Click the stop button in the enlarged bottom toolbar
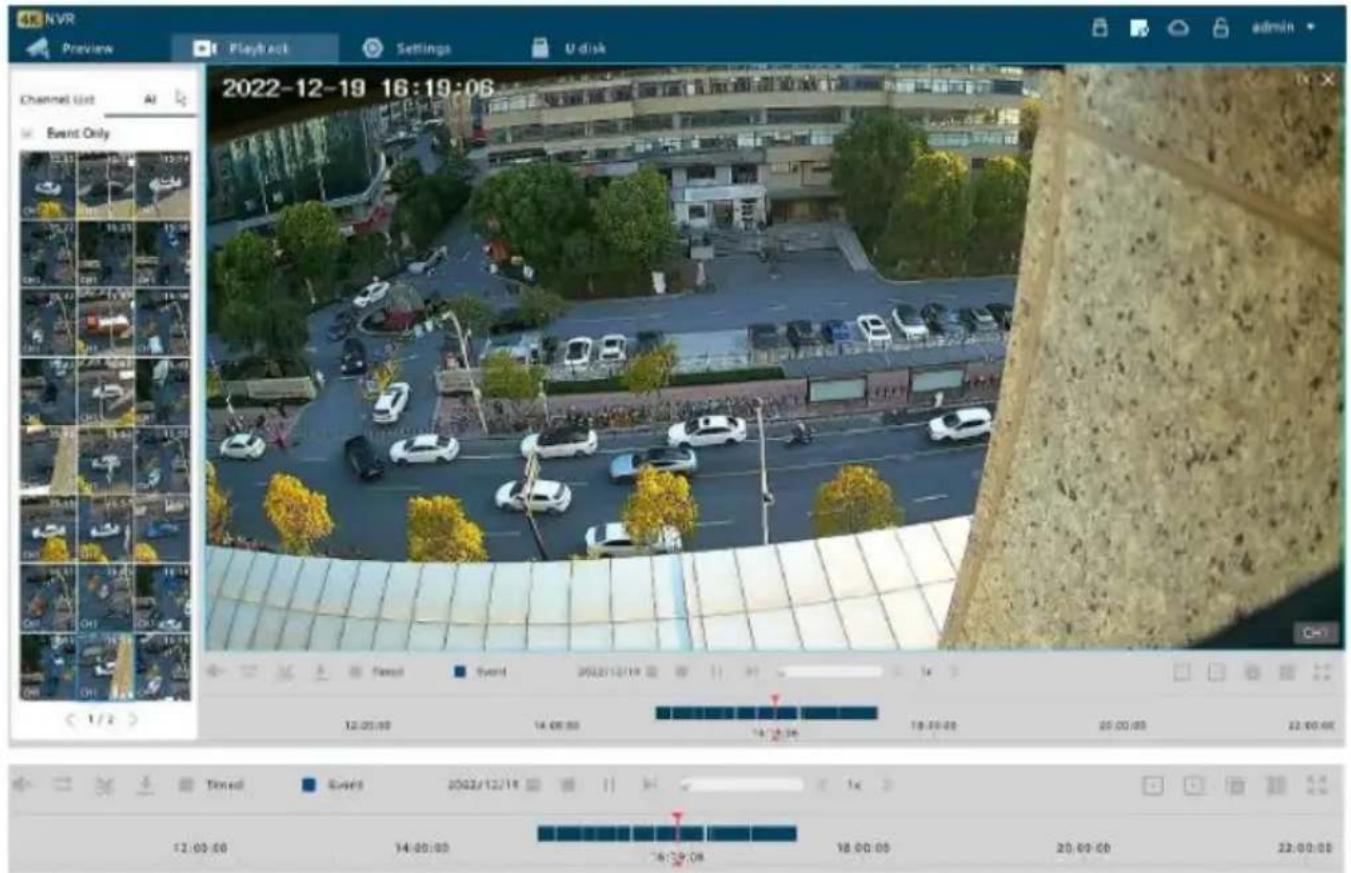Viewport: 1351px width, 873px height. pyautogui.click(x=569, y=786)
